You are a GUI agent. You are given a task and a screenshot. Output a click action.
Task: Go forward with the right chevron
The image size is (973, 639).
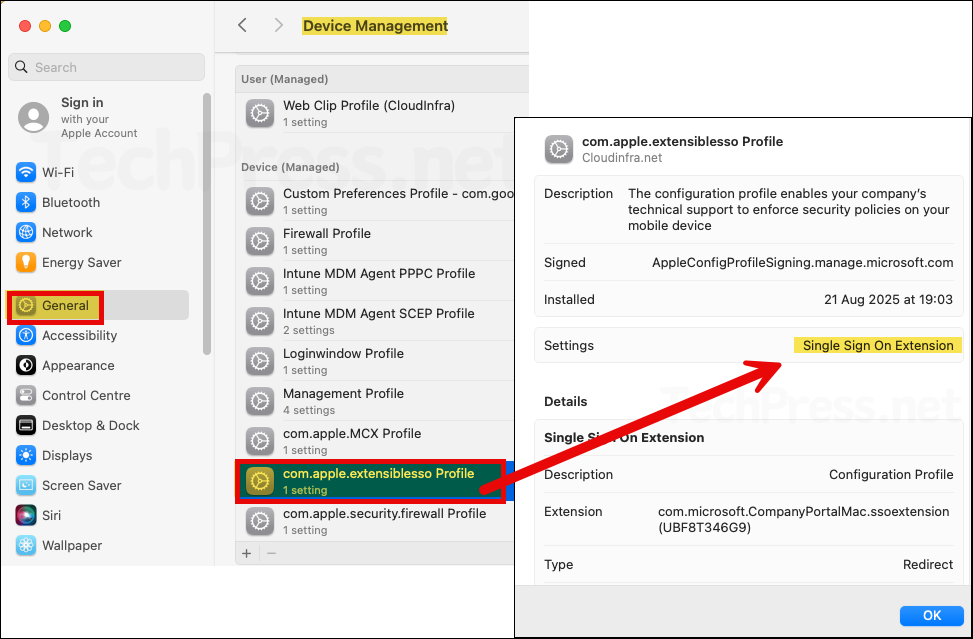pyautogui.click(x=279, y=25)
